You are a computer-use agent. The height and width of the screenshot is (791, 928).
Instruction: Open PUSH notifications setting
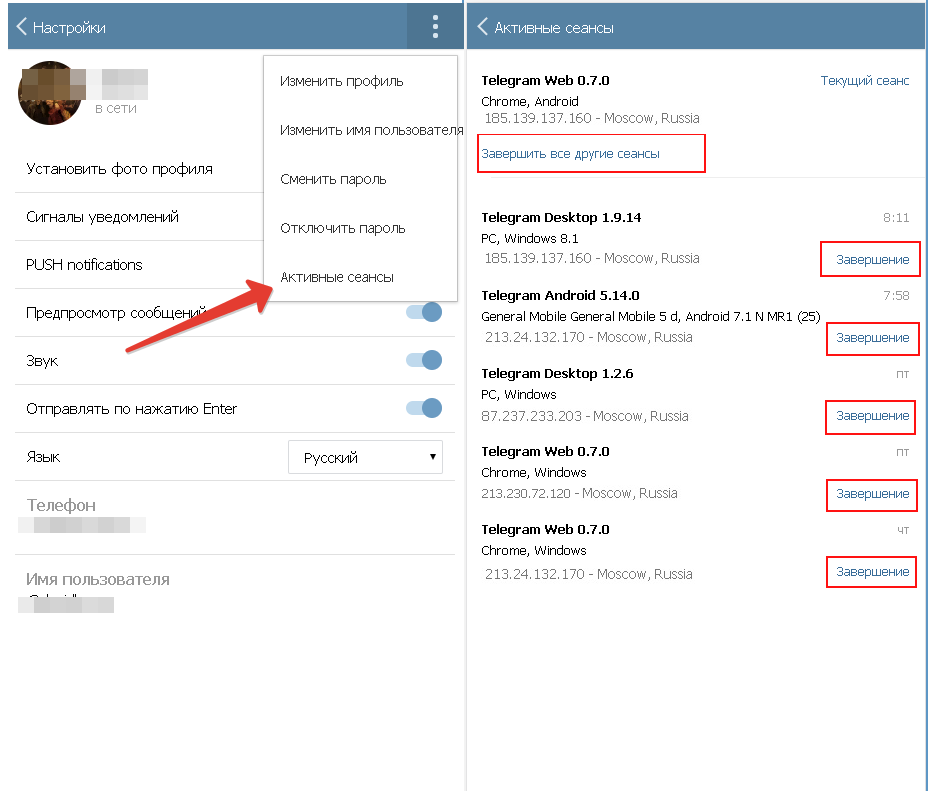[x=84, y=265]
